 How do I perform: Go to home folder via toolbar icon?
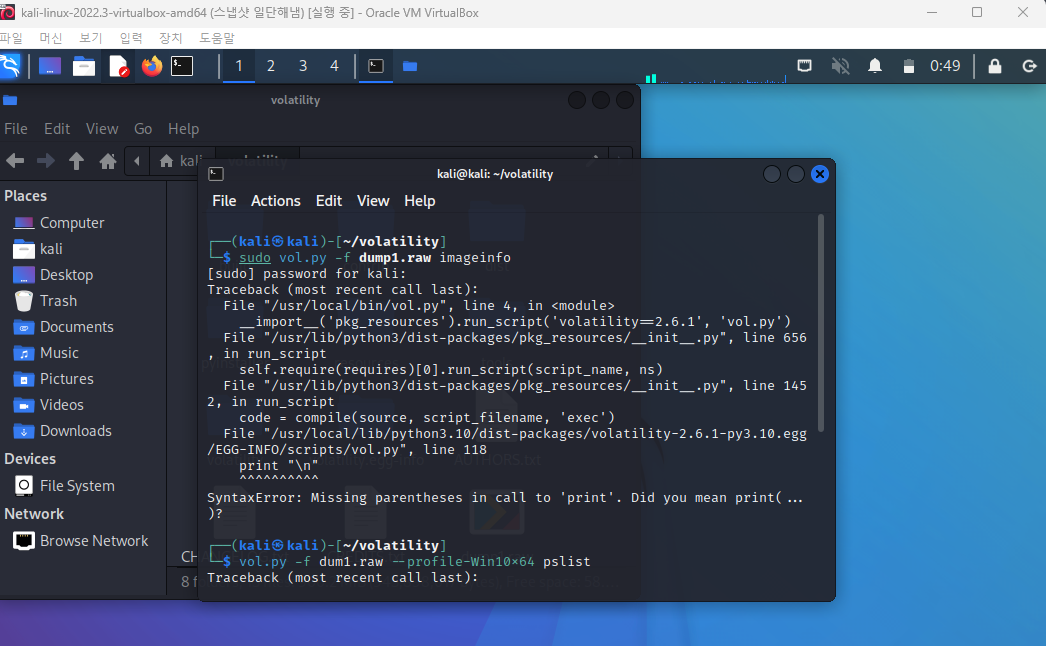108,161
